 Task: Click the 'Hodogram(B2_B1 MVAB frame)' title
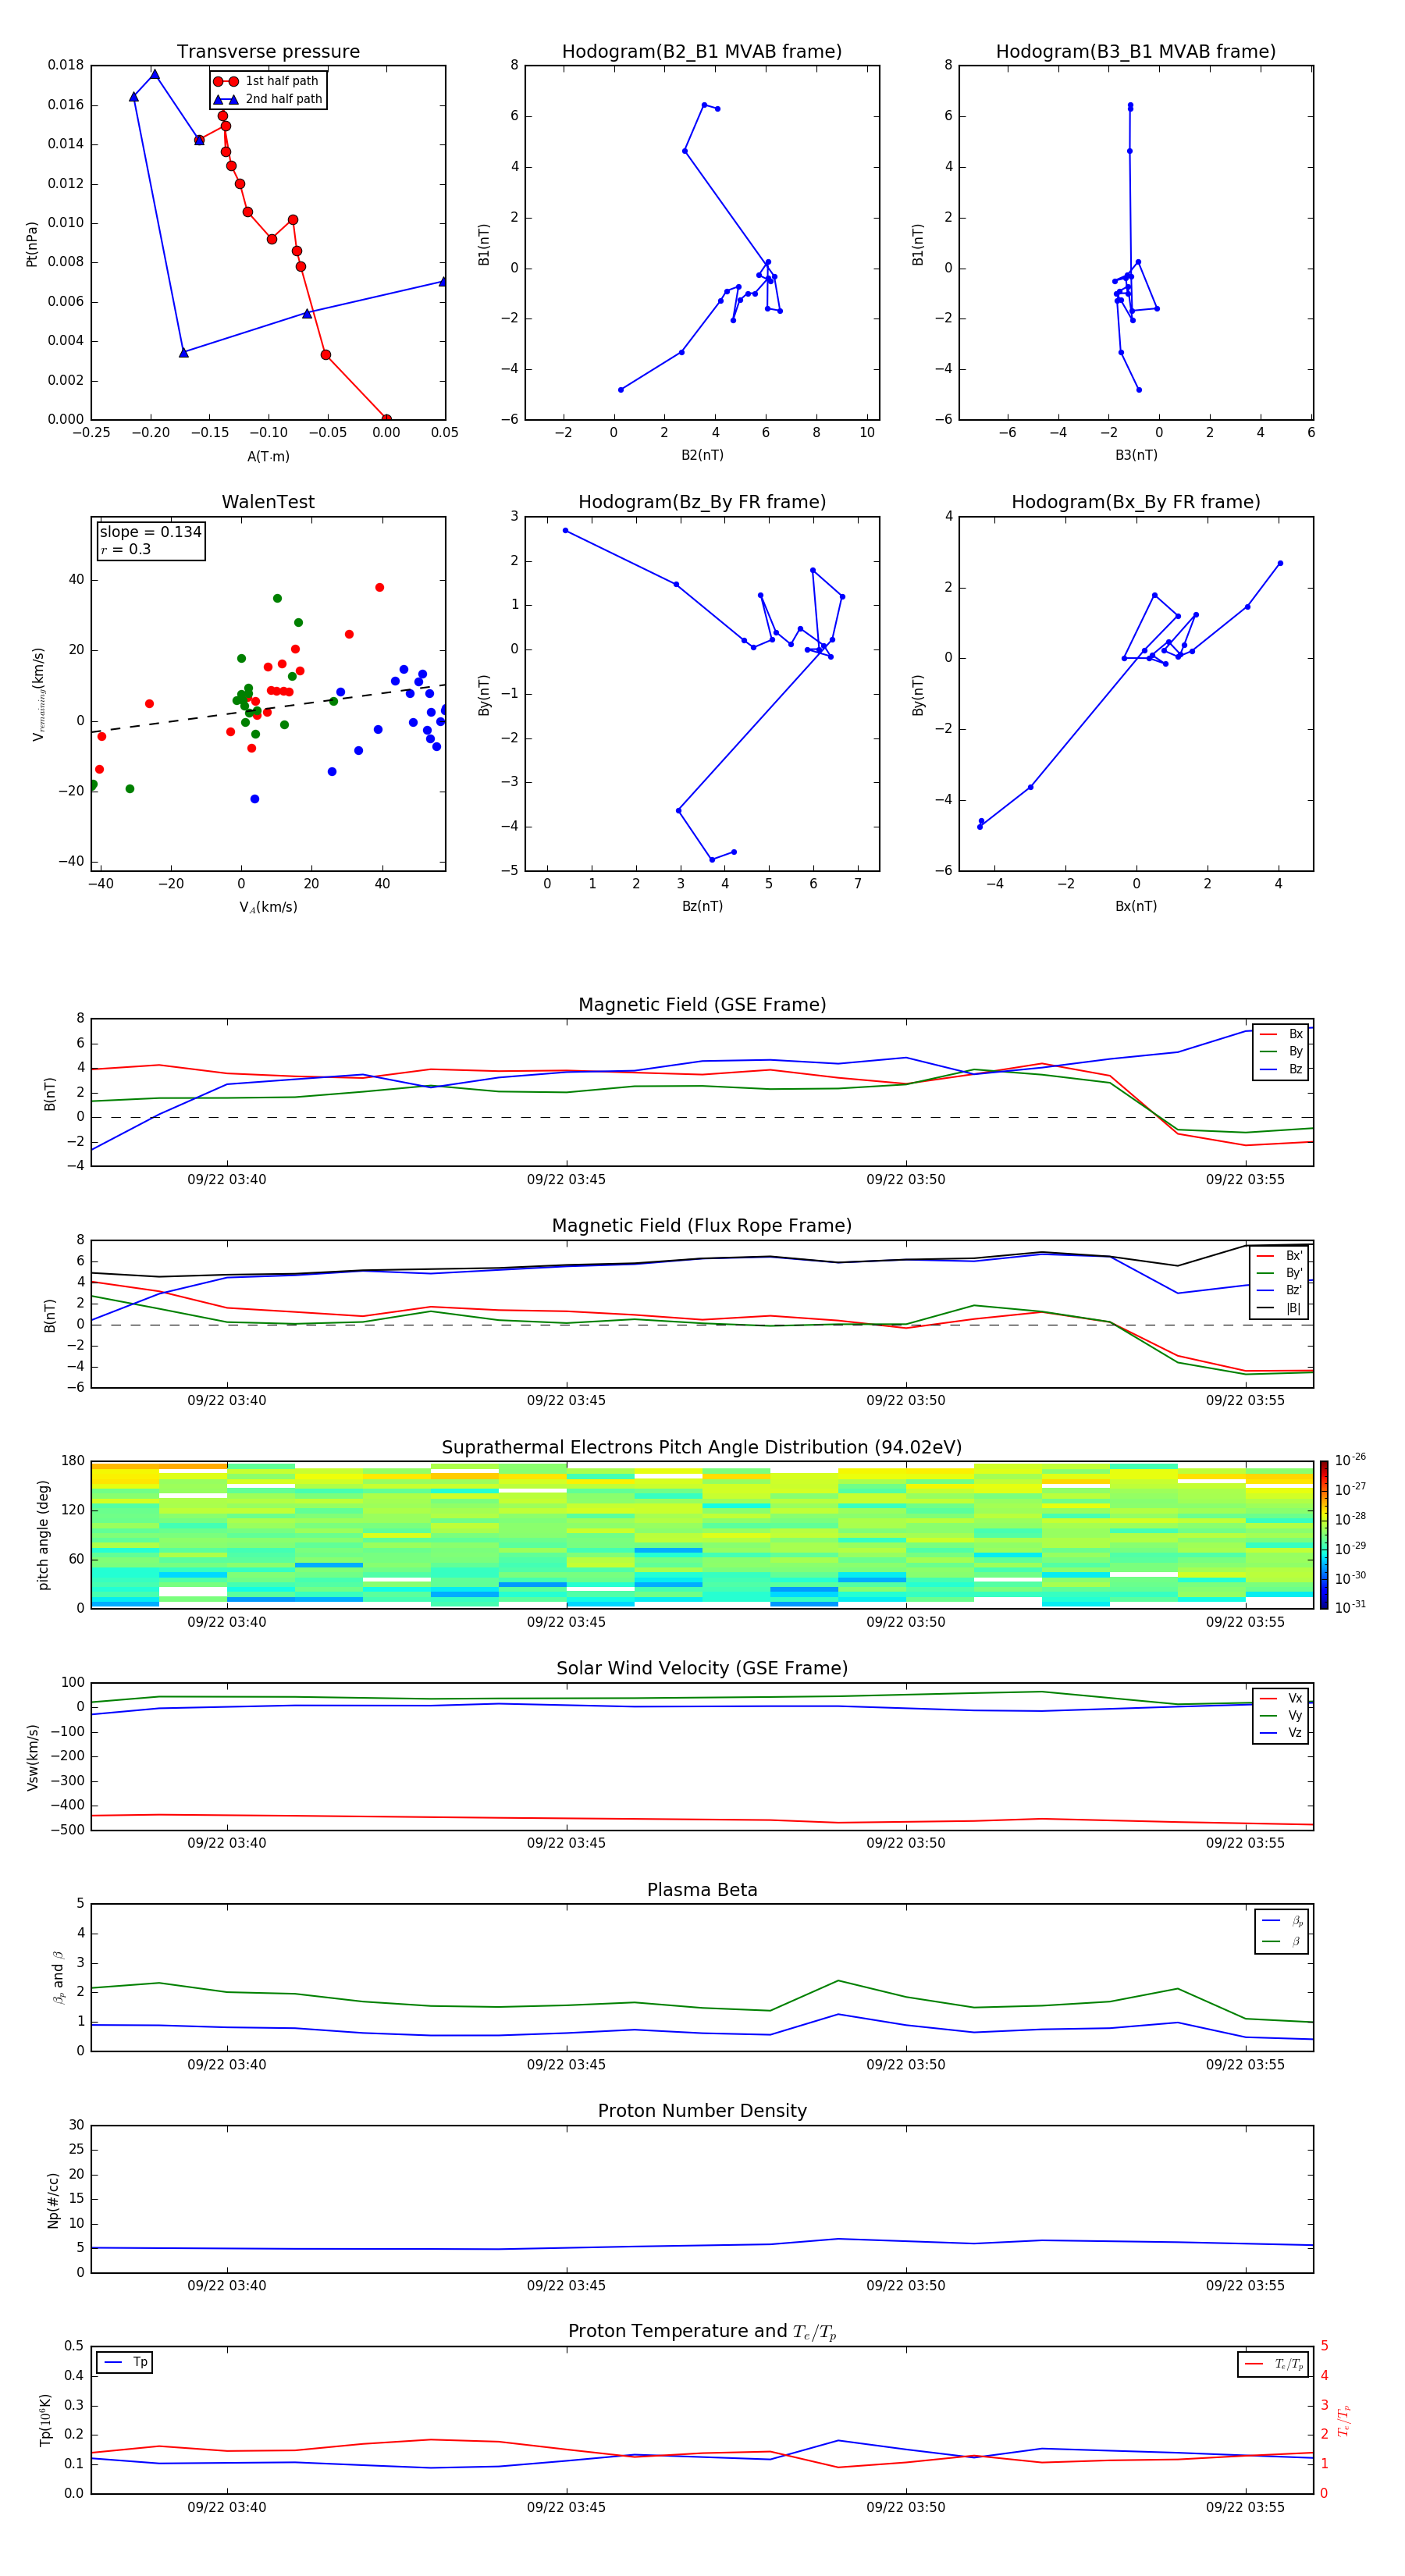pos(702,52)
